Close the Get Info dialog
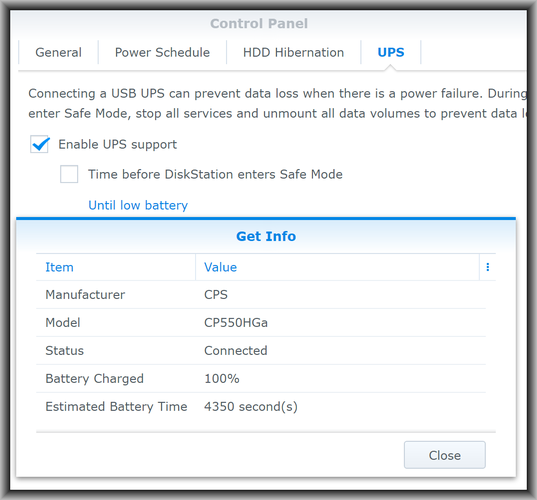The width and height of the screenshot is (537, 500). coord(445,455)
